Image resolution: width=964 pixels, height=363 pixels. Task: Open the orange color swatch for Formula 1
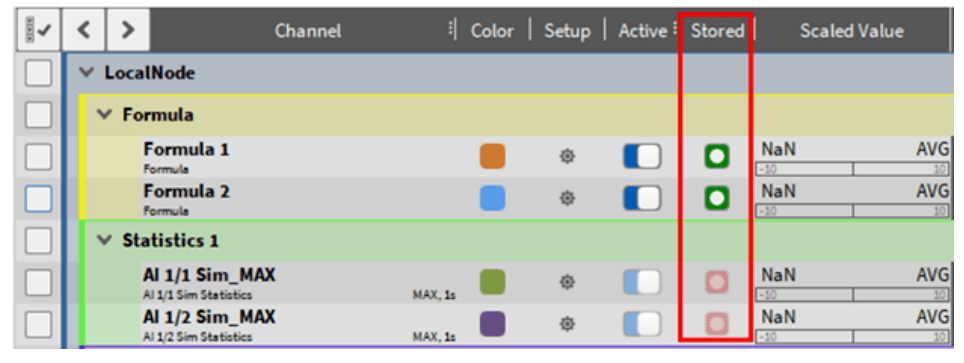[x=492, y=156]
